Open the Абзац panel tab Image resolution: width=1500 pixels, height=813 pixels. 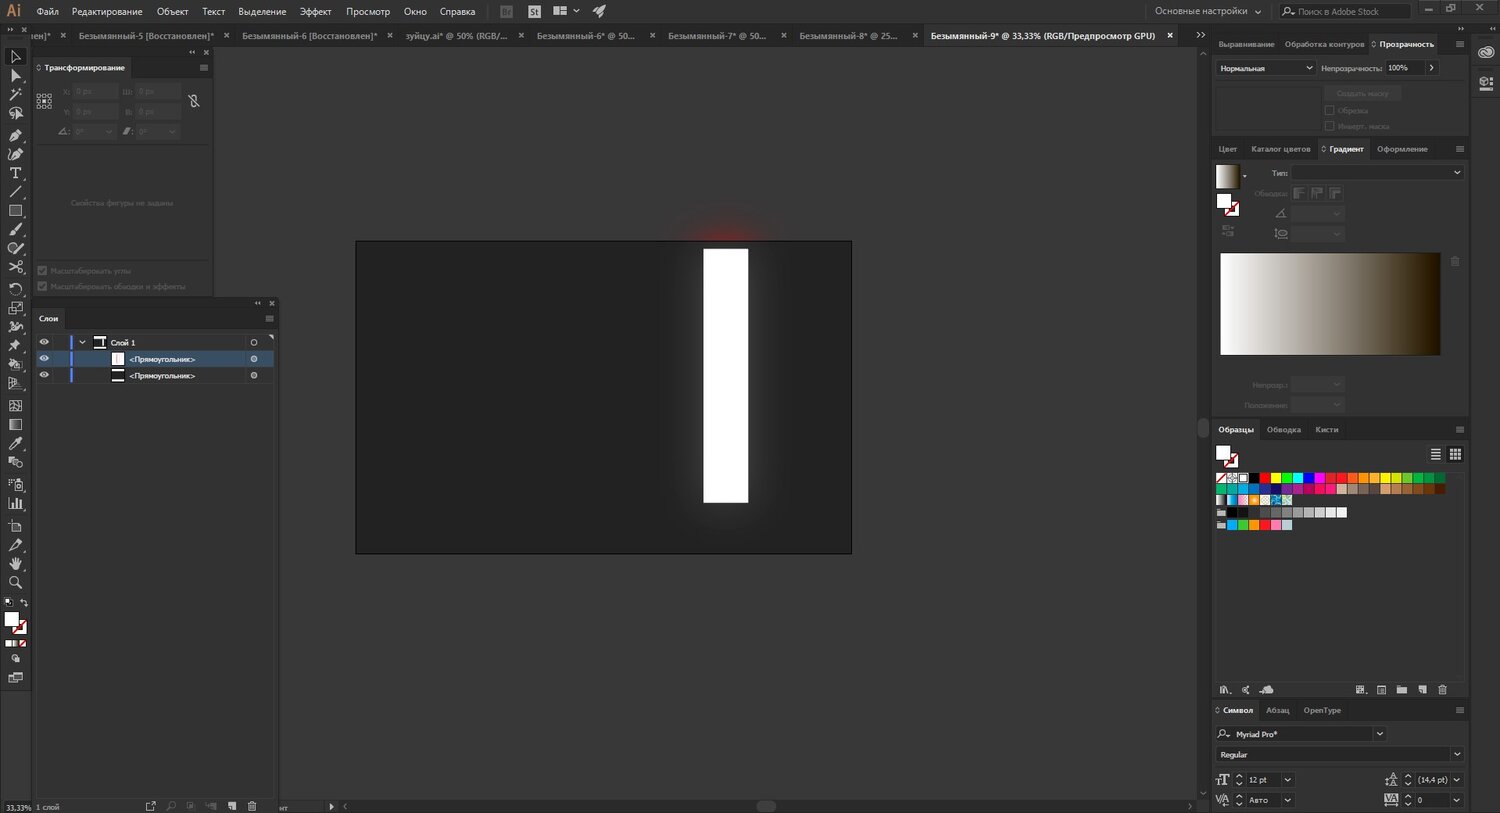pyautogui.click(x=1277, y=710)
